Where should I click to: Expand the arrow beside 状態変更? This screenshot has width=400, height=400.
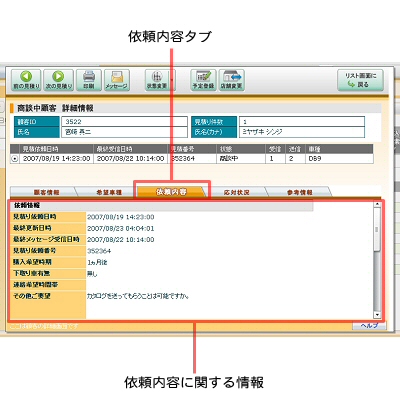click(172, 80)
